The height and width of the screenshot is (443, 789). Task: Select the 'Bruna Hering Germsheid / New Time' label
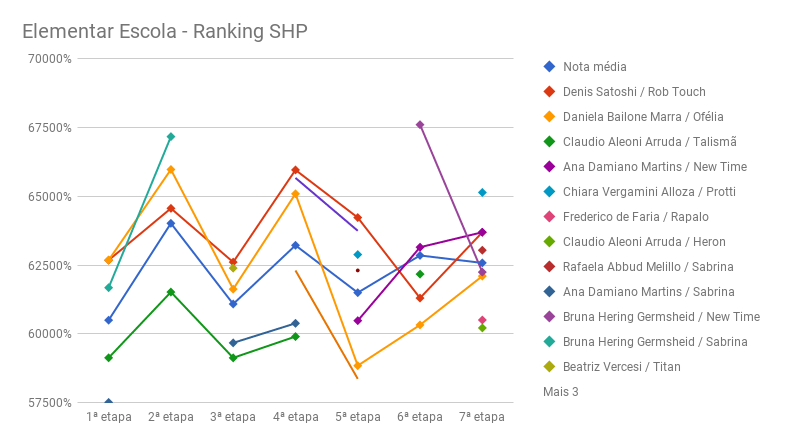tap(661, 317)
